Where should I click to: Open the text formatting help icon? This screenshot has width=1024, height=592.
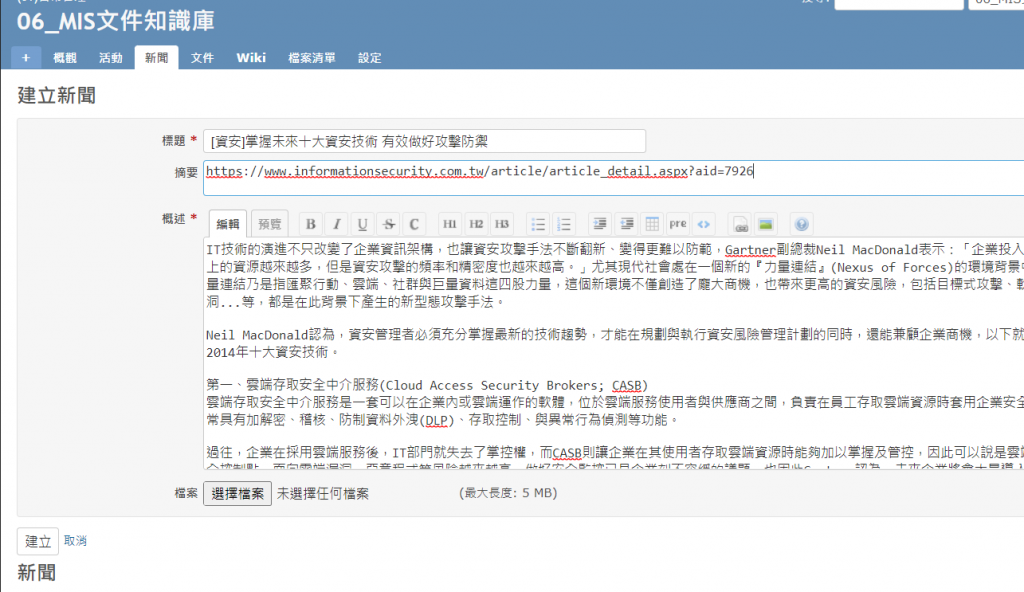point(802,224)
